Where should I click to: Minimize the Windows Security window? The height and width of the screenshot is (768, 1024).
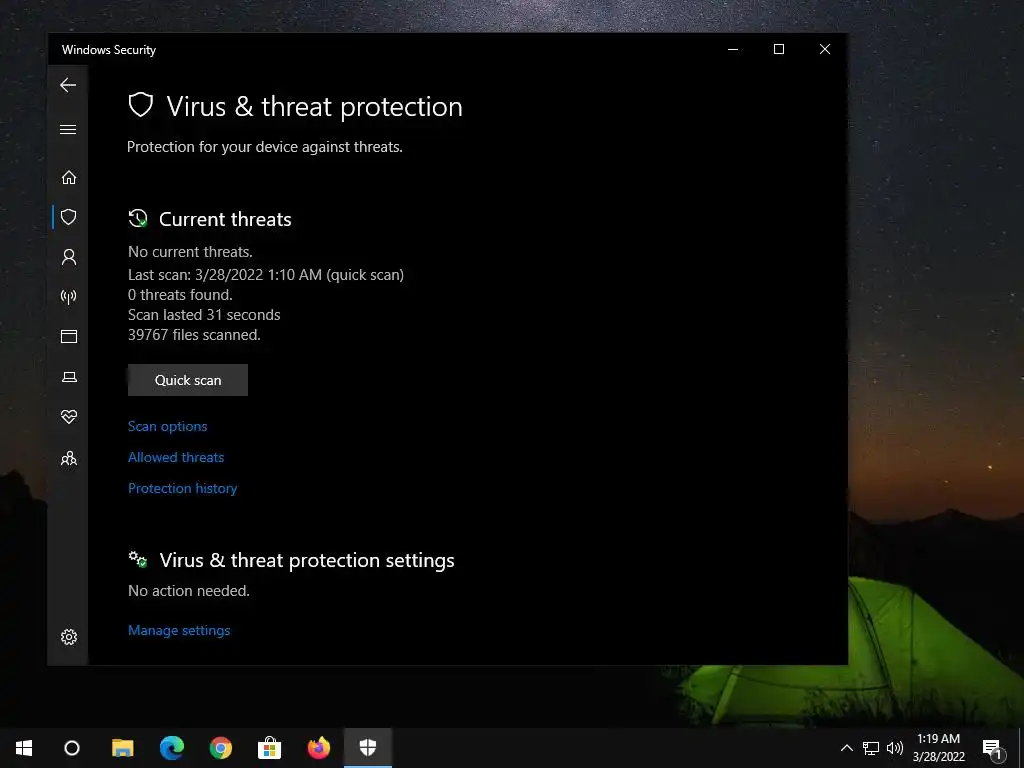click(x=733, y=49)
